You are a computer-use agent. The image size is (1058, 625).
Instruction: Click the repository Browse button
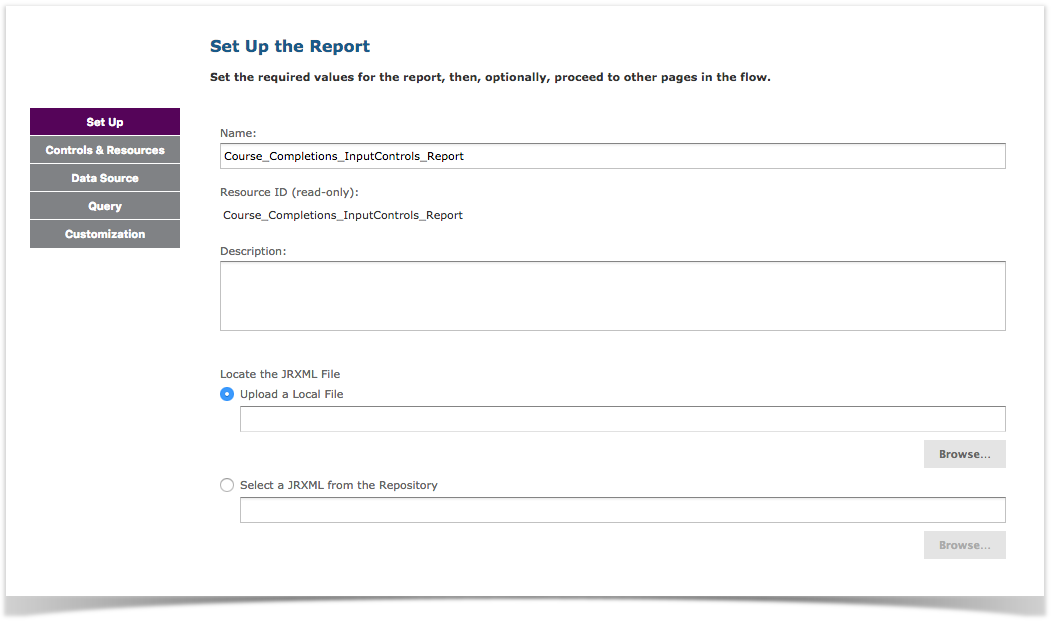coord(965,545)
